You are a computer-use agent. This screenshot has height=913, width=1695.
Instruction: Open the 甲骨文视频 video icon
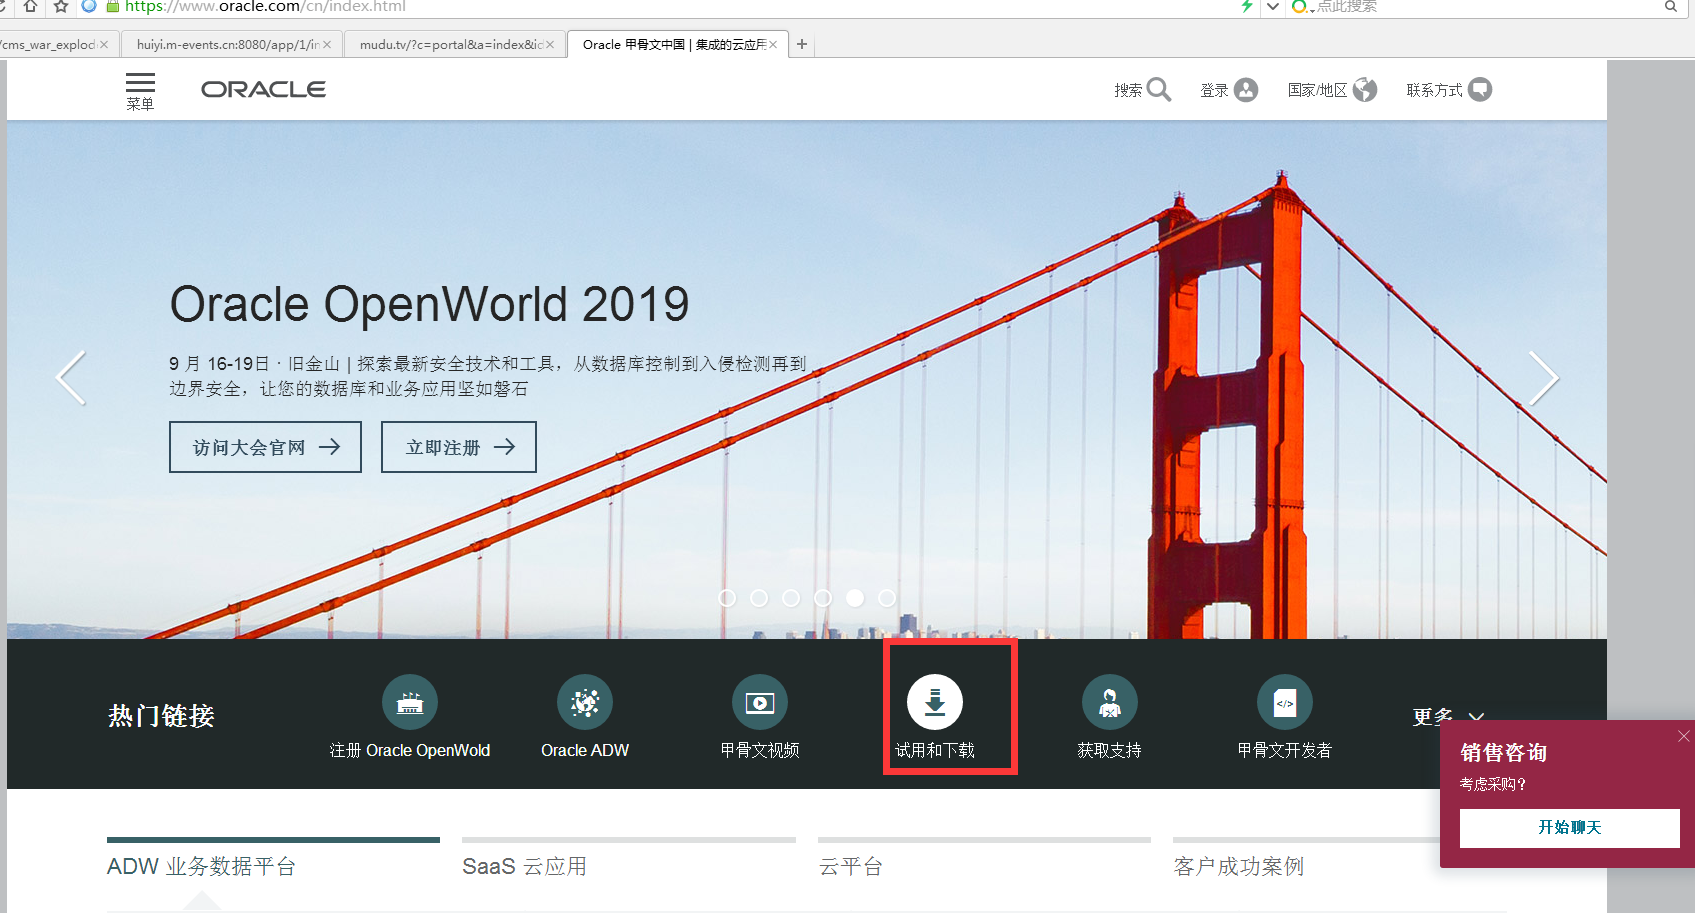coord(759,703)
